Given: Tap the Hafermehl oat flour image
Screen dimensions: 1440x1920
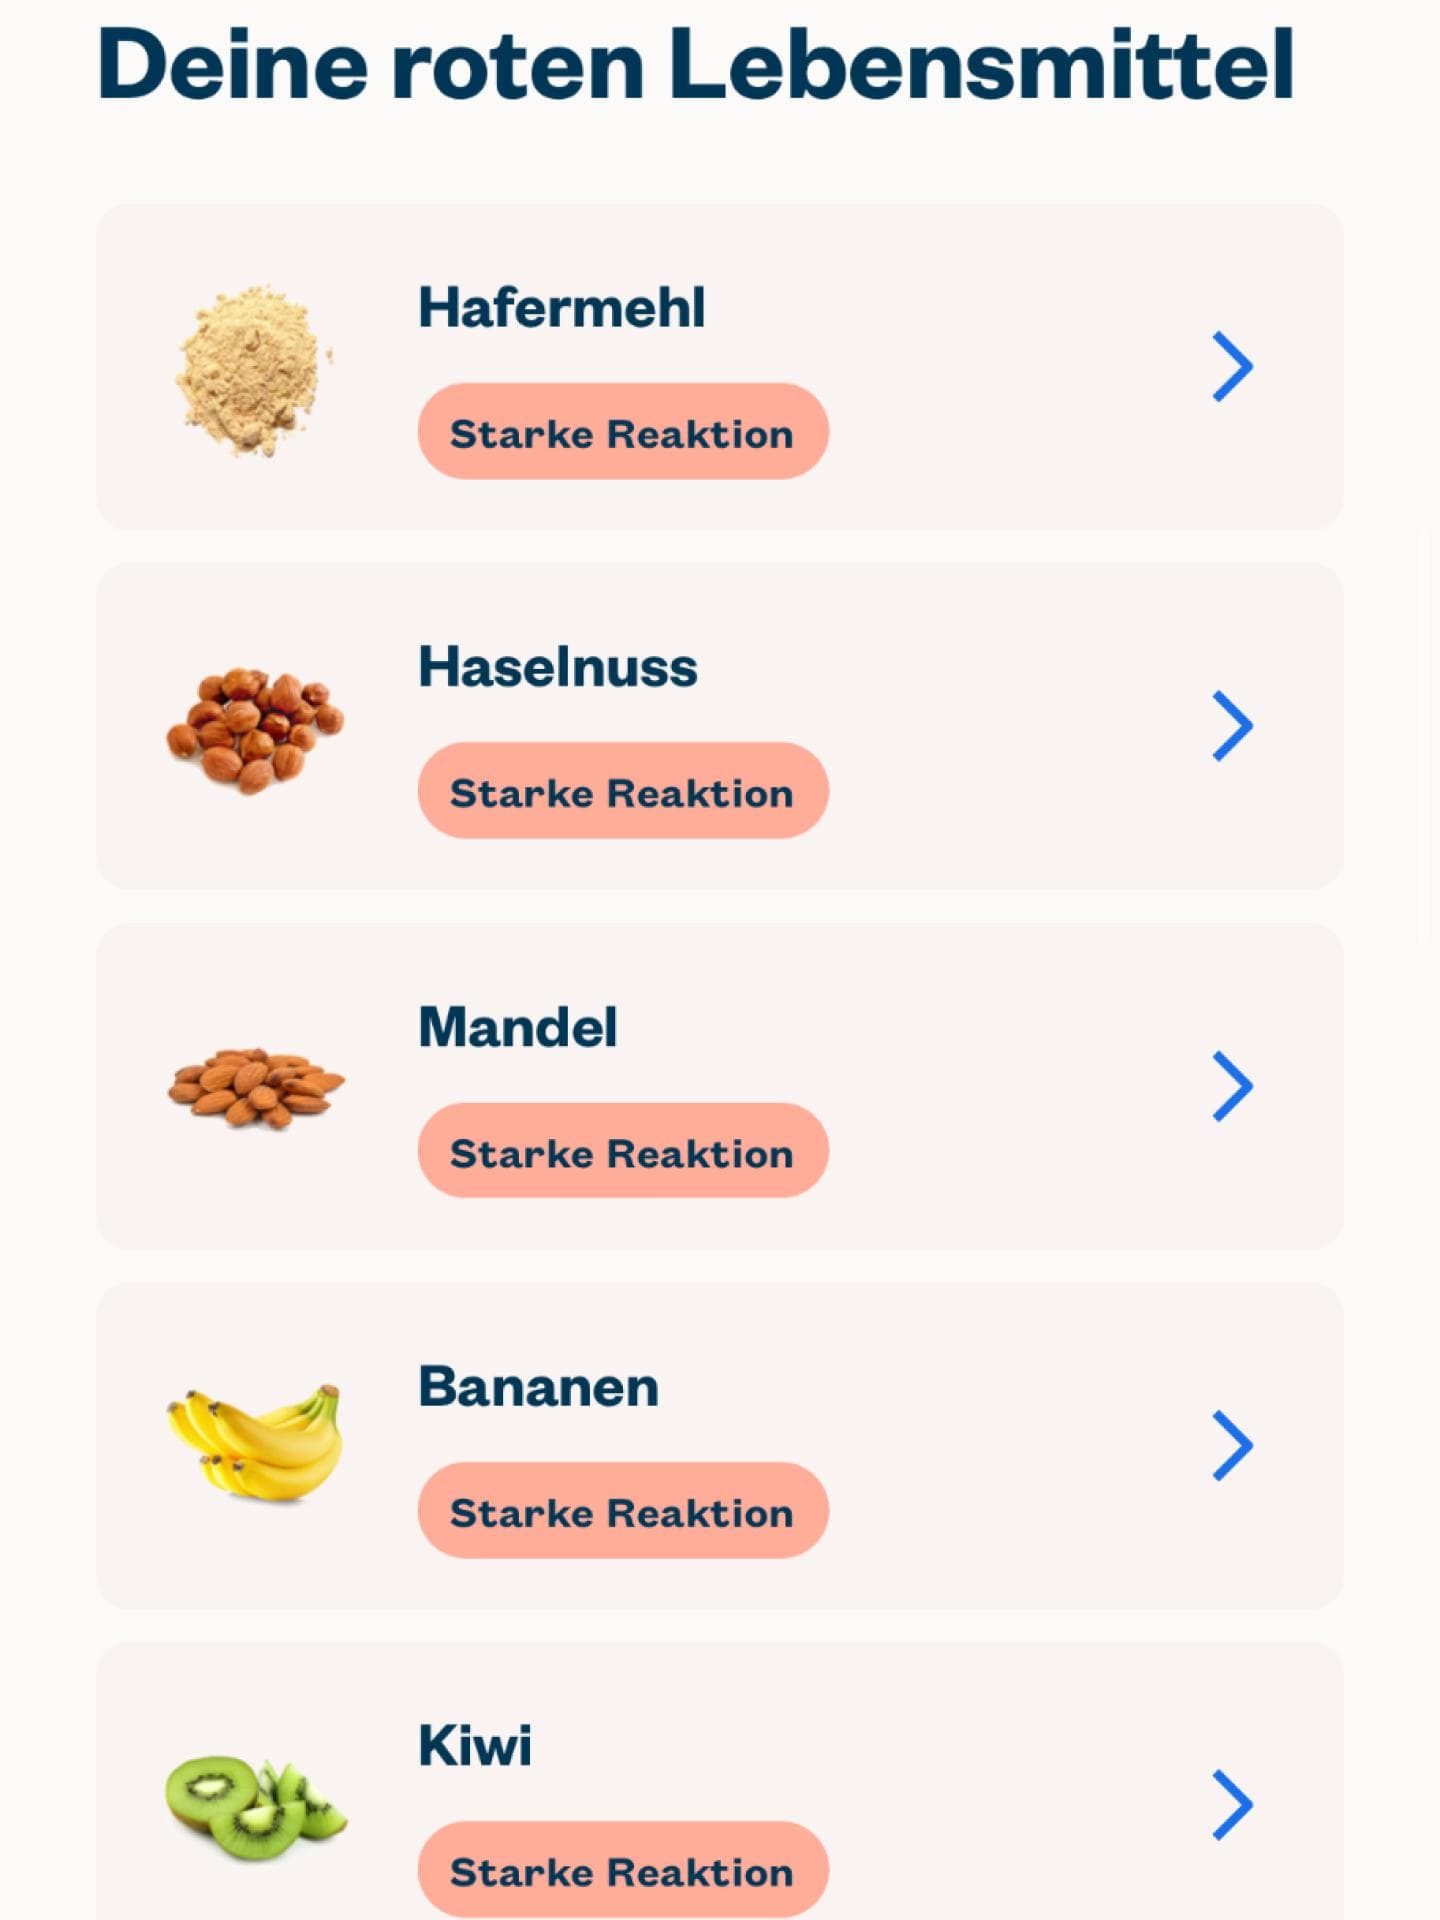Looking at the screenshot, I should 254,368.
